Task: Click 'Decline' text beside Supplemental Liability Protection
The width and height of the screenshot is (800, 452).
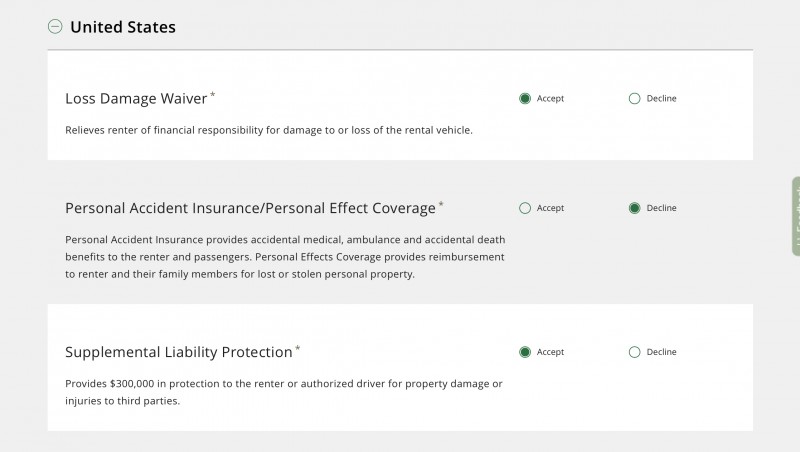Action: tap(661, 352)
